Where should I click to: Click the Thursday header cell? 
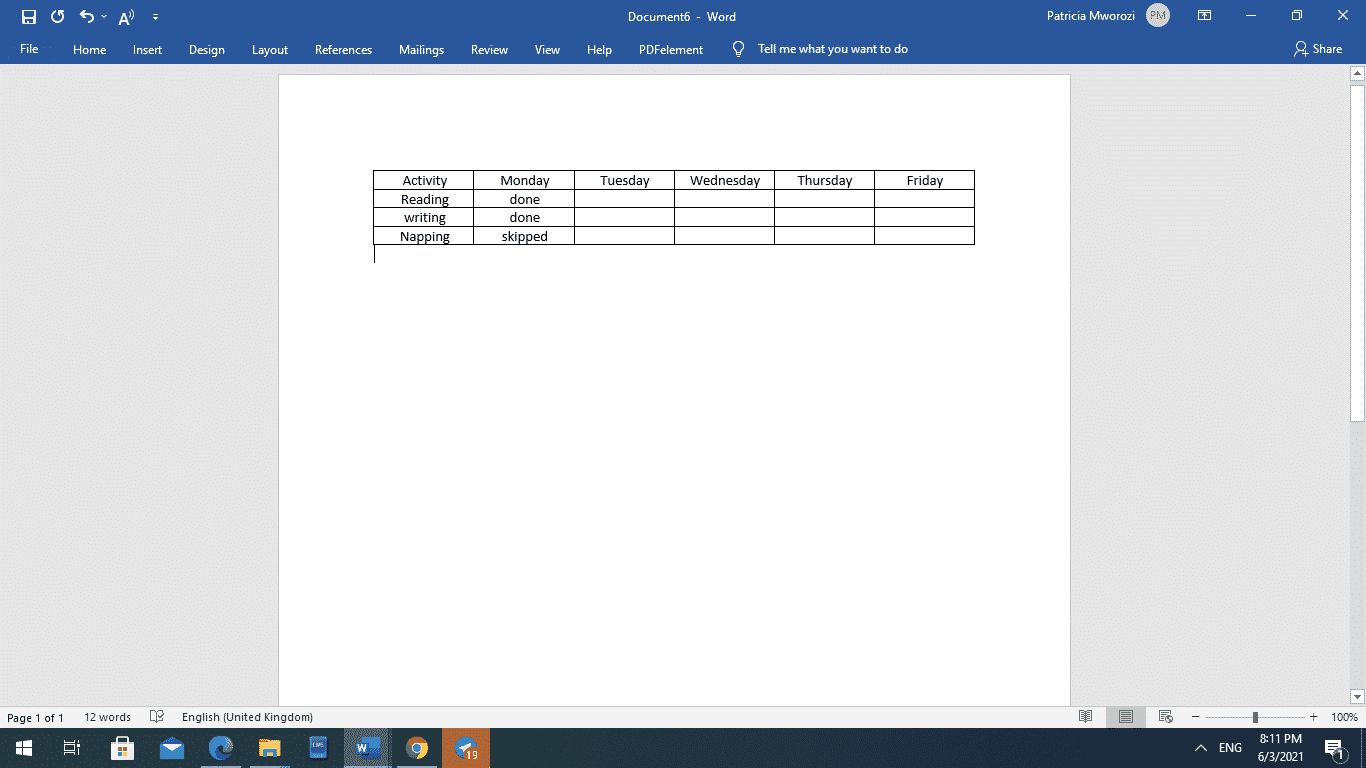(824, 180)
